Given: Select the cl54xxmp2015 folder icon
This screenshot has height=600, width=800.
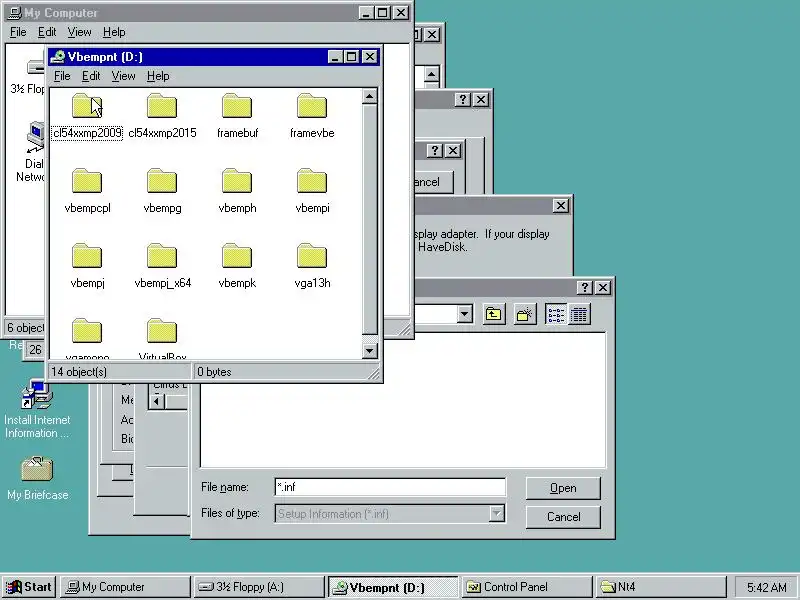Looking at the screenshot, I should click(162, 106).
